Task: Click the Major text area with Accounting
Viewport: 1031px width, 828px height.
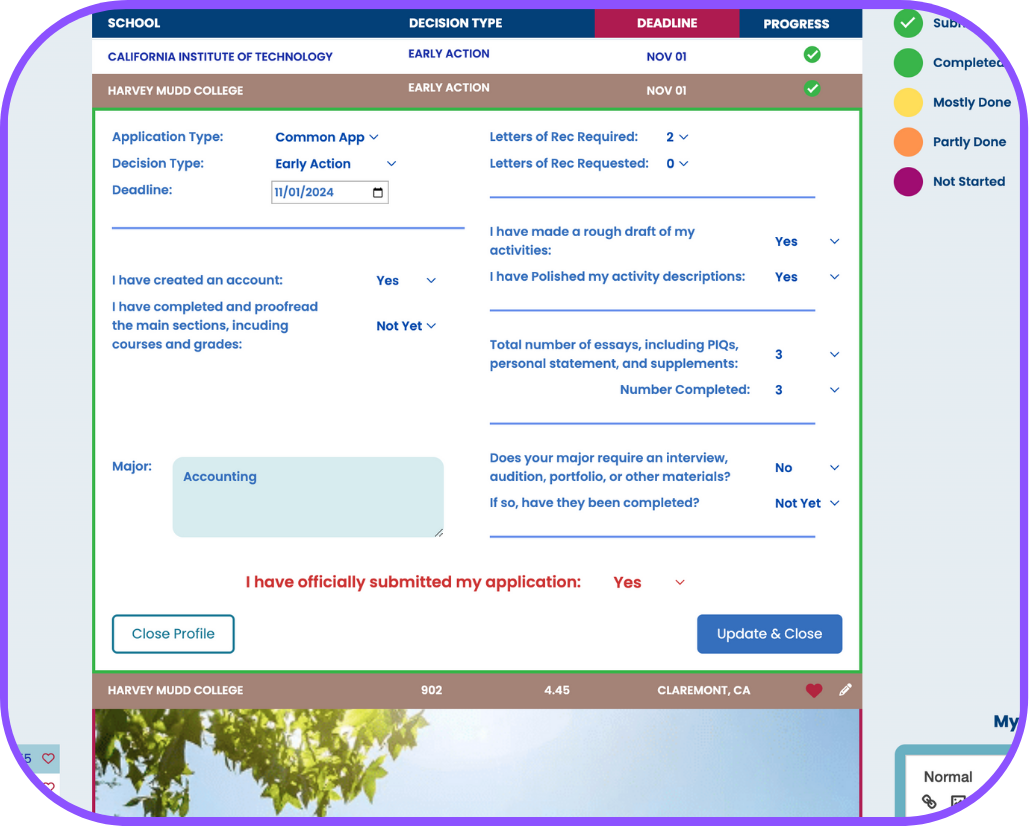Action: (308, 498)
